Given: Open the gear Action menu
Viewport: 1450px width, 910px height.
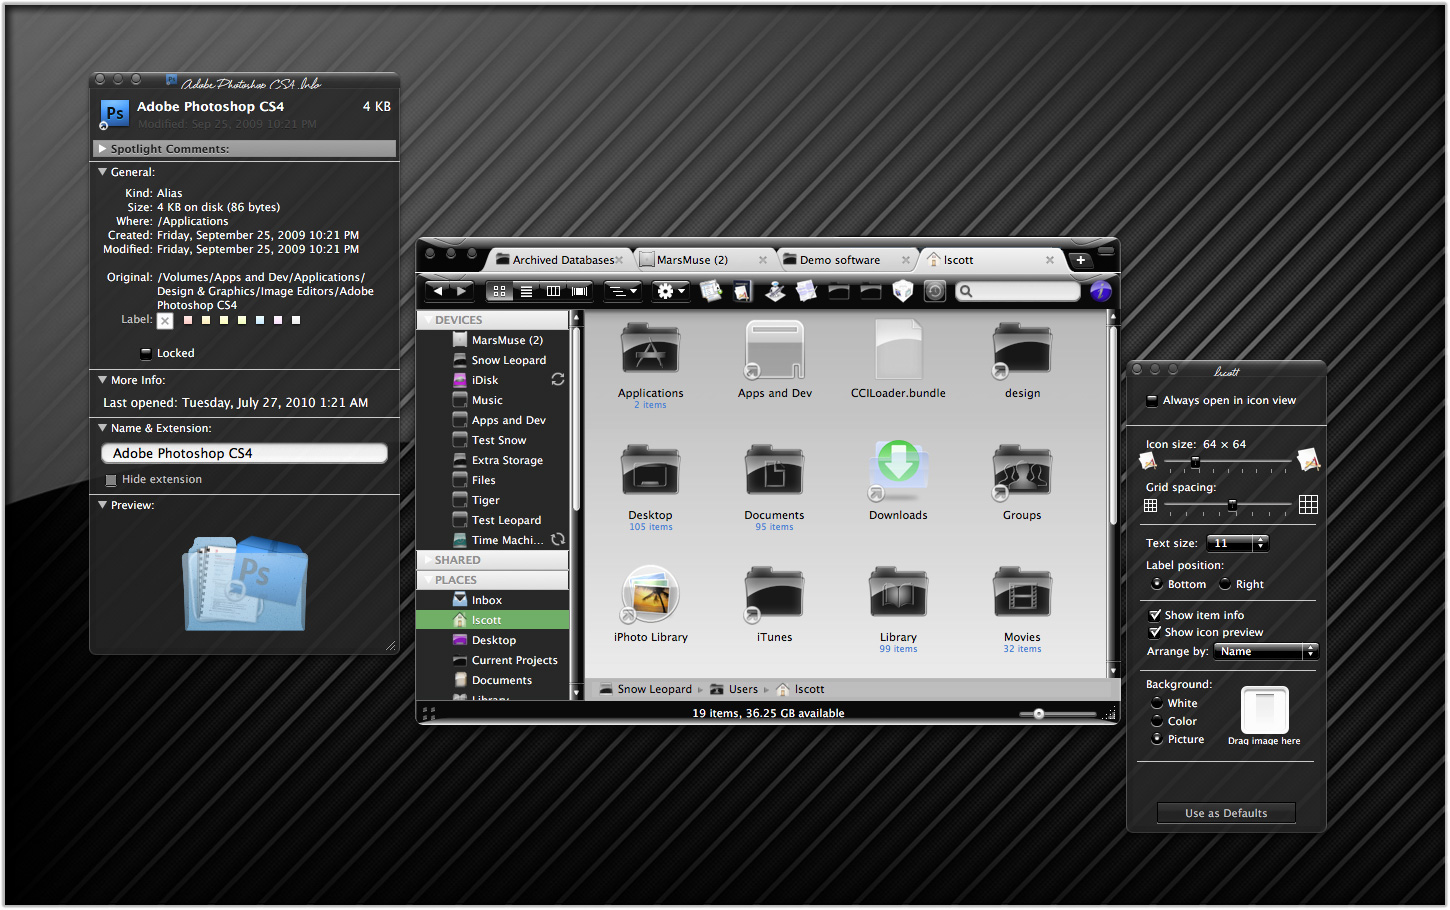Looking at the screenshot, I should 670,291.
